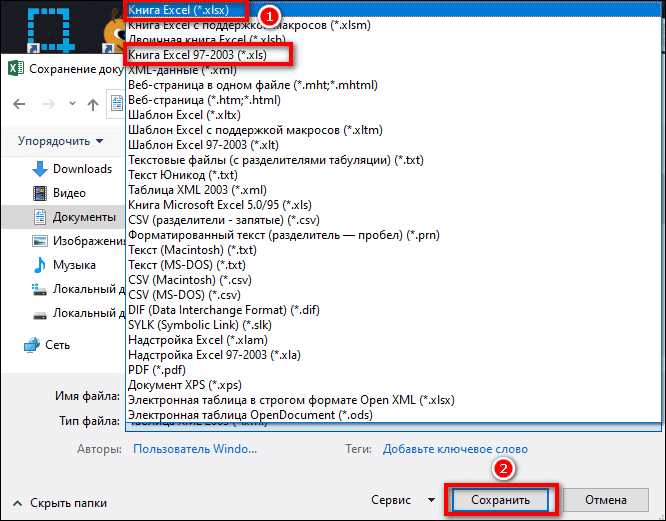Open recent locations dropdown chevron
Viewport: 666px width, 521px height.
click(x=73, y=103)
